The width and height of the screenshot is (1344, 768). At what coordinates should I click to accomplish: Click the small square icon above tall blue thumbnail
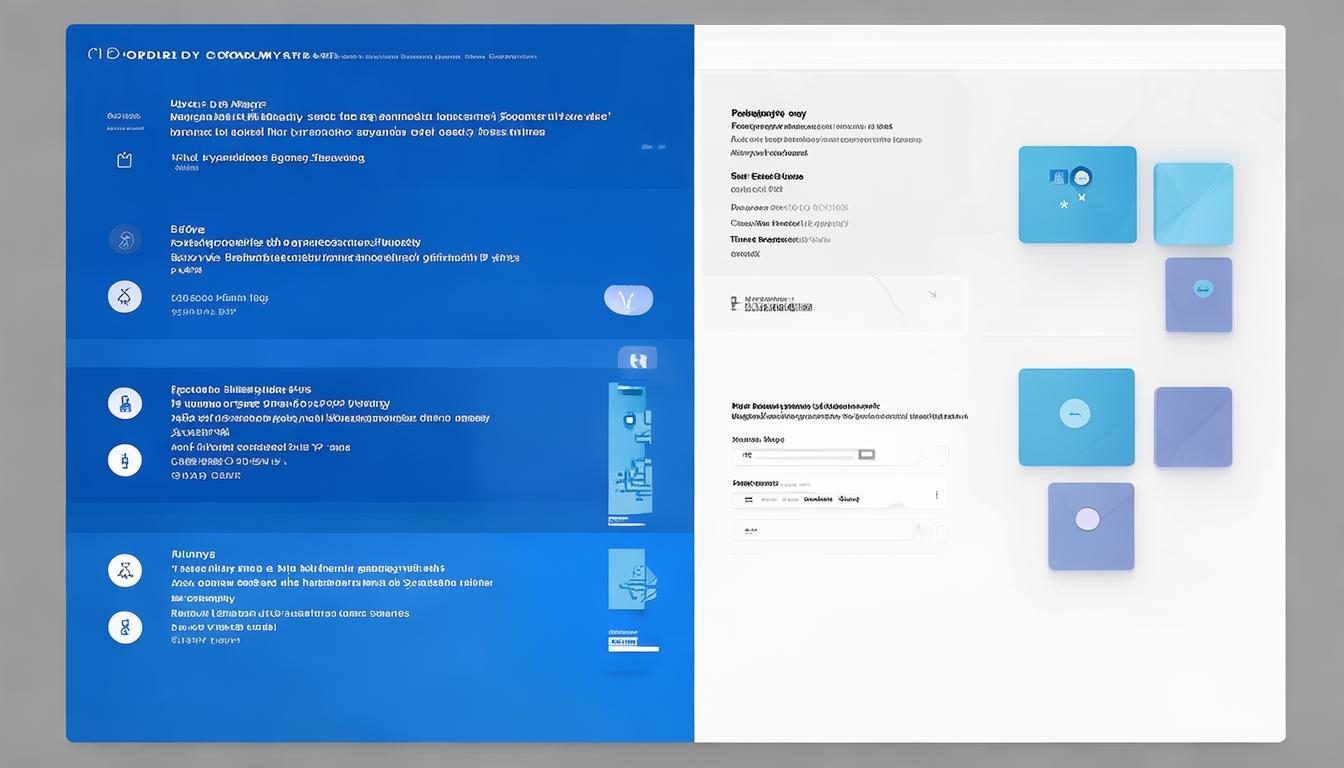coord(637,360)
